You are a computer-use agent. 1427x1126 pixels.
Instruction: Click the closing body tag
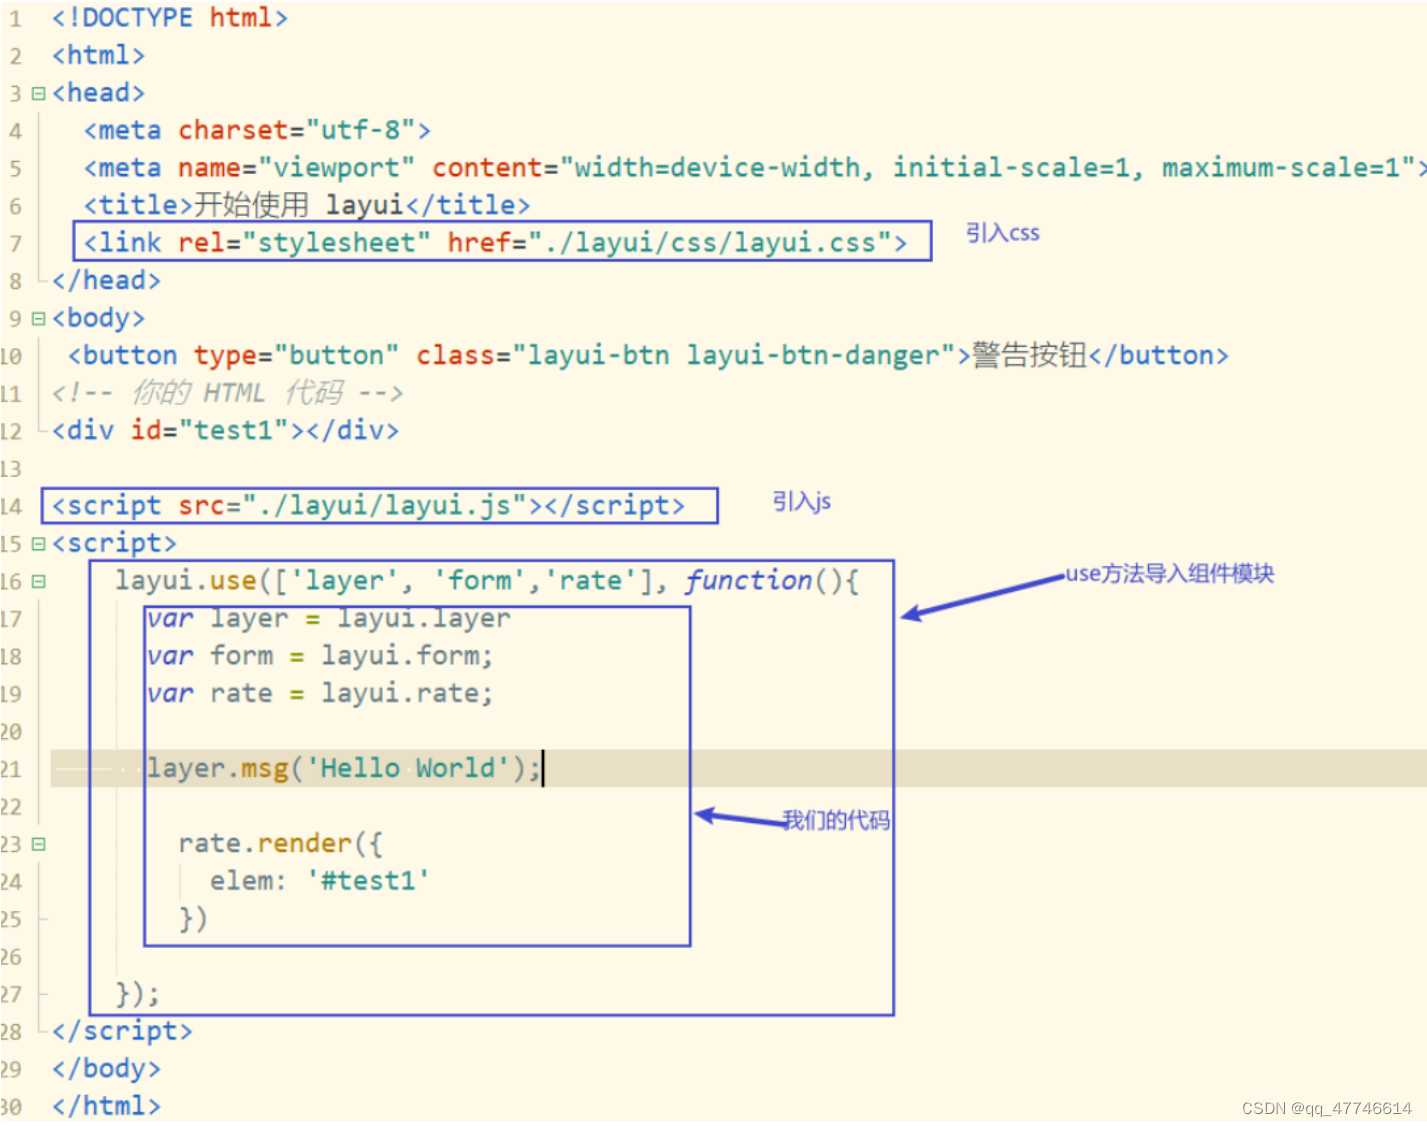pyautogui.click(x=106, y=1069)
